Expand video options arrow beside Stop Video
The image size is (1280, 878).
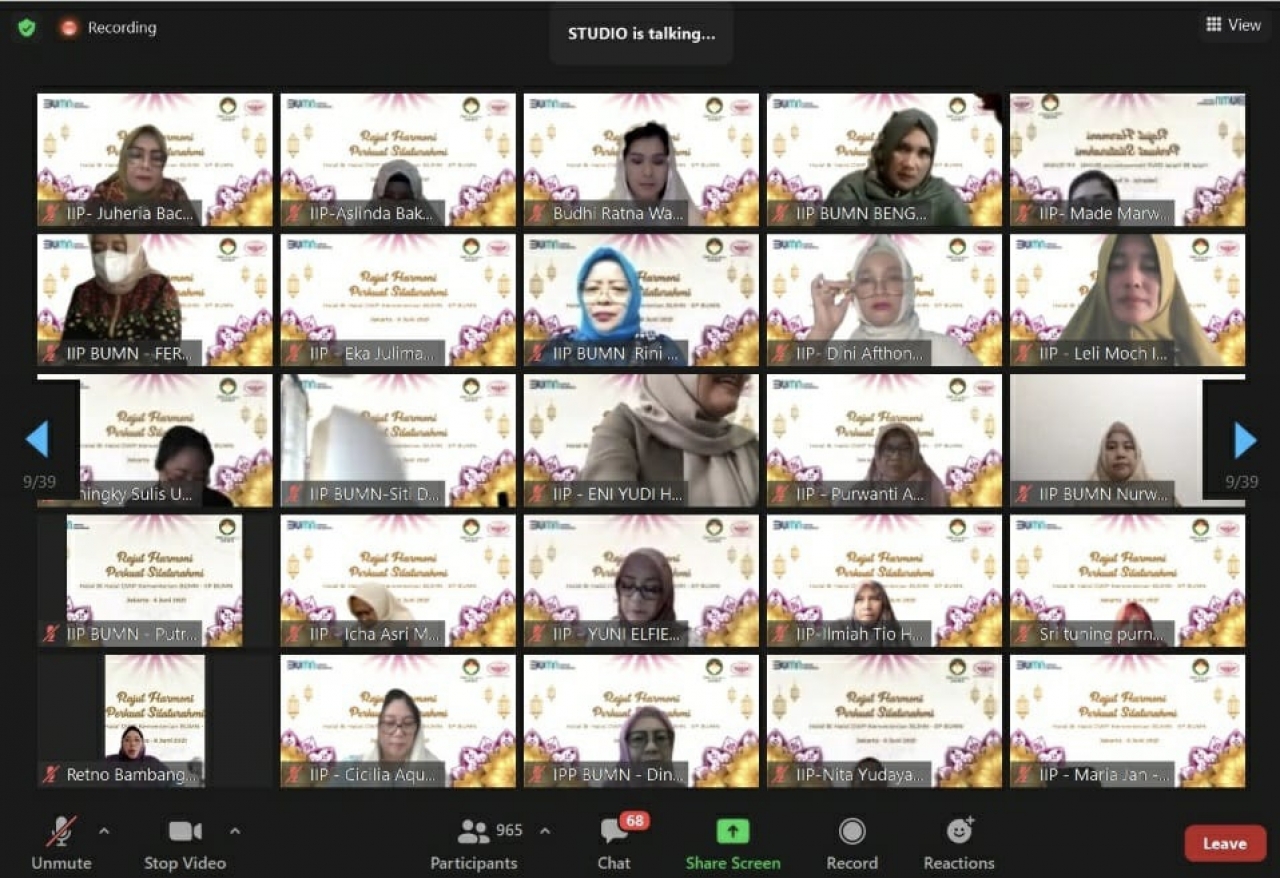tap(235, 830)
